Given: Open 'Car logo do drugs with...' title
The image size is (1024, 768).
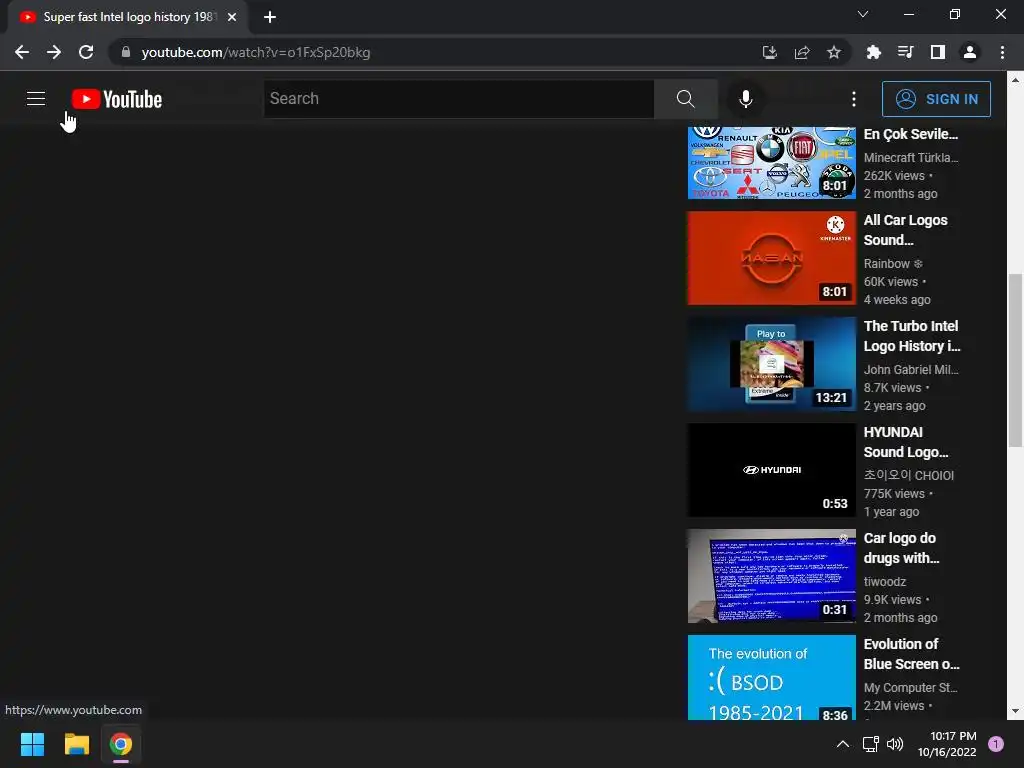Looking at the screenshot, I should click(901, 548).
